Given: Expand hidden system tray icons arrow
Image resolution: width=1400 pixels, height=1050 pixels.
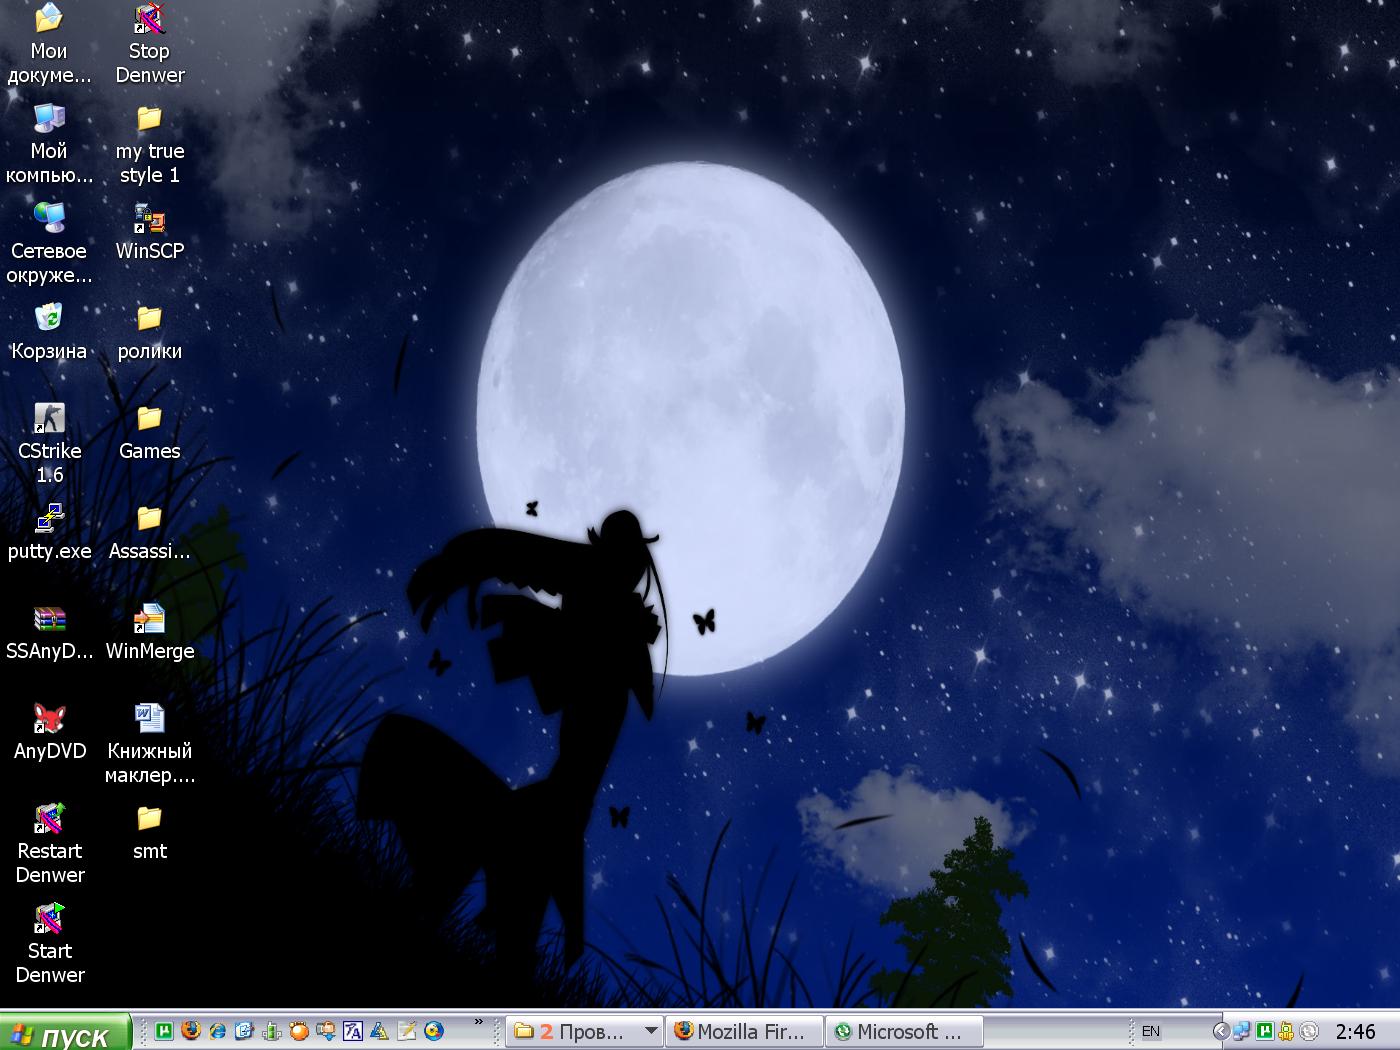Looking at the screenshot, I should [1220, 1031].
